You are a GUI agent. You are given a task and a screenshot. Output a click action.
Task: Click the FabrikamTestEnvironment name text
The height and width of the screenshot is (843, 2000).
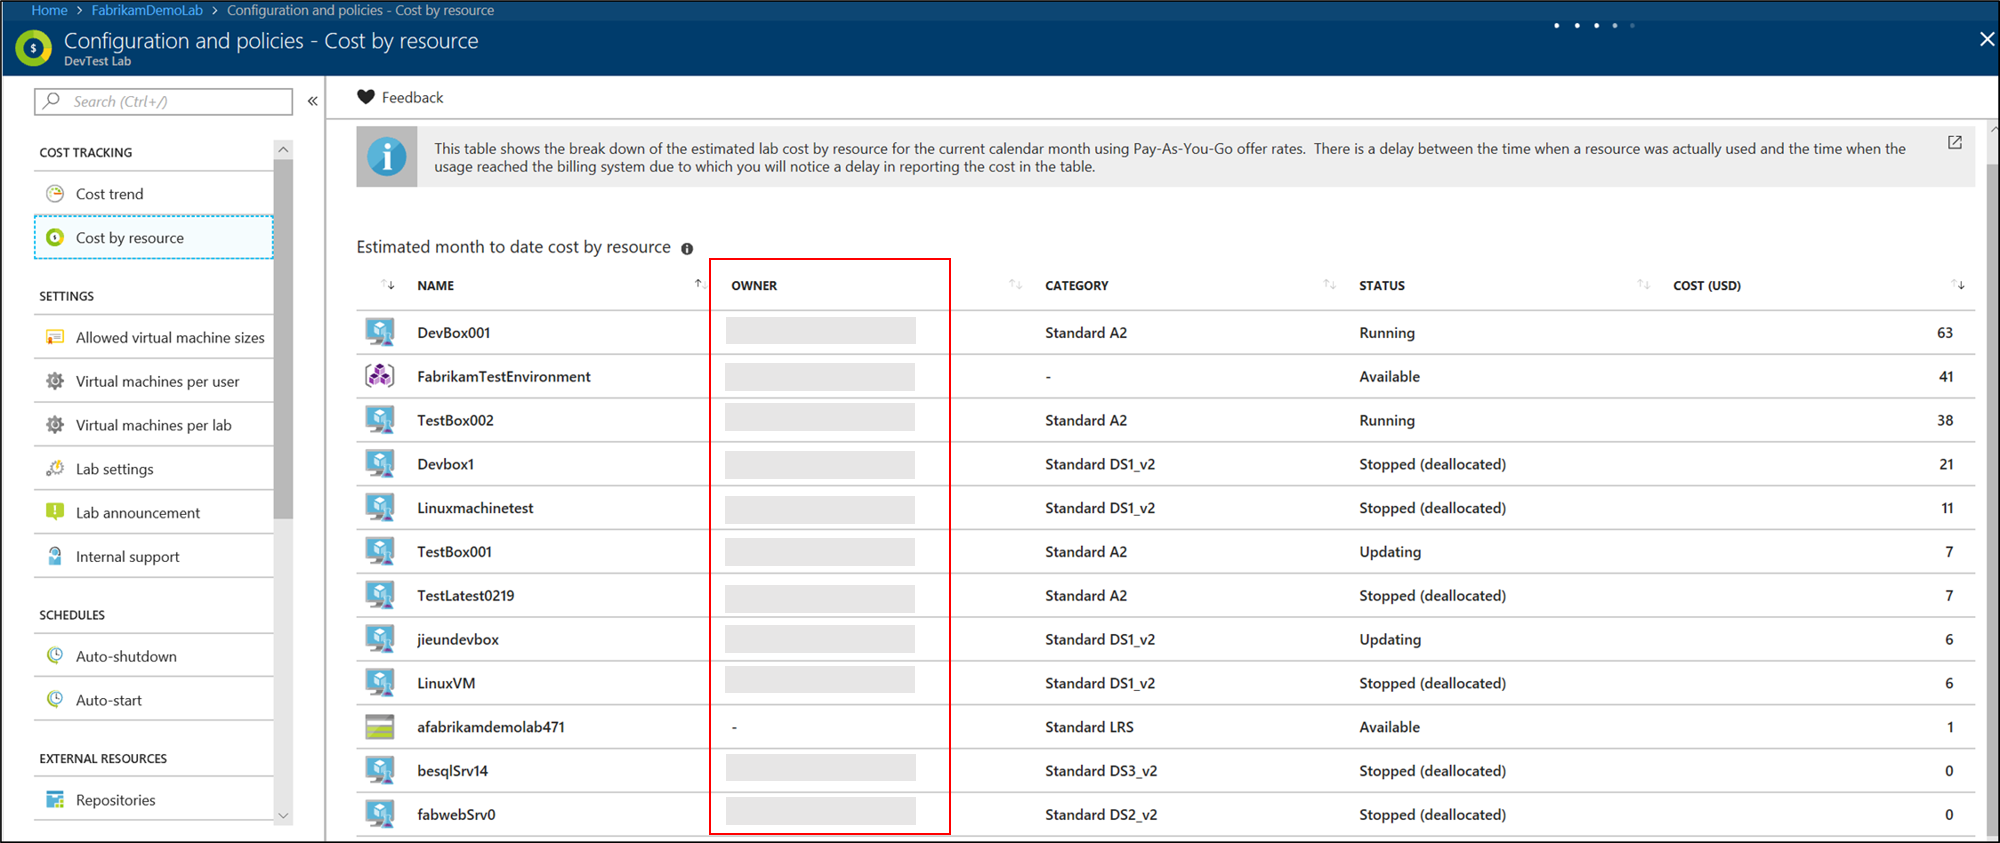pyautogui.click(x=504, y=377)
